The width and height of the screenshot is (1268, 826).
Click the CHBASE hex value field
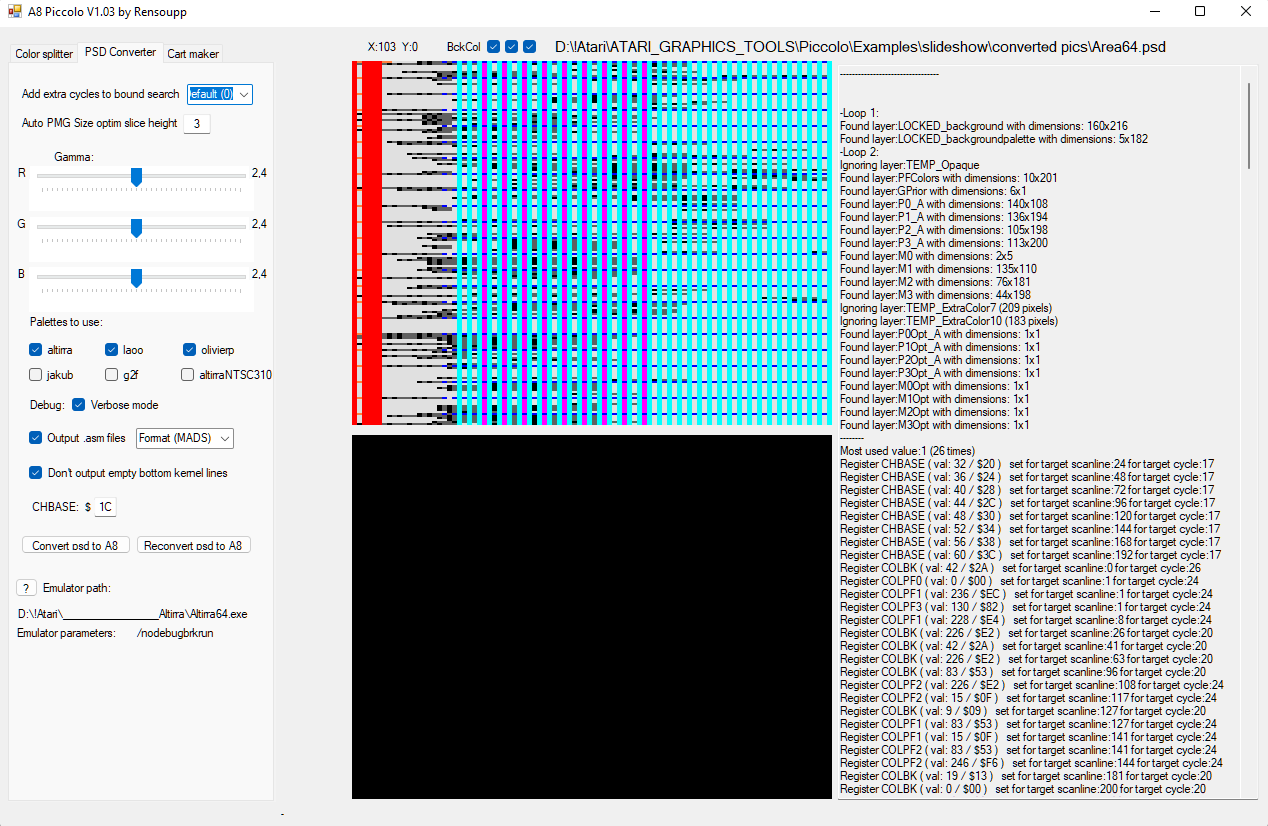105,507
